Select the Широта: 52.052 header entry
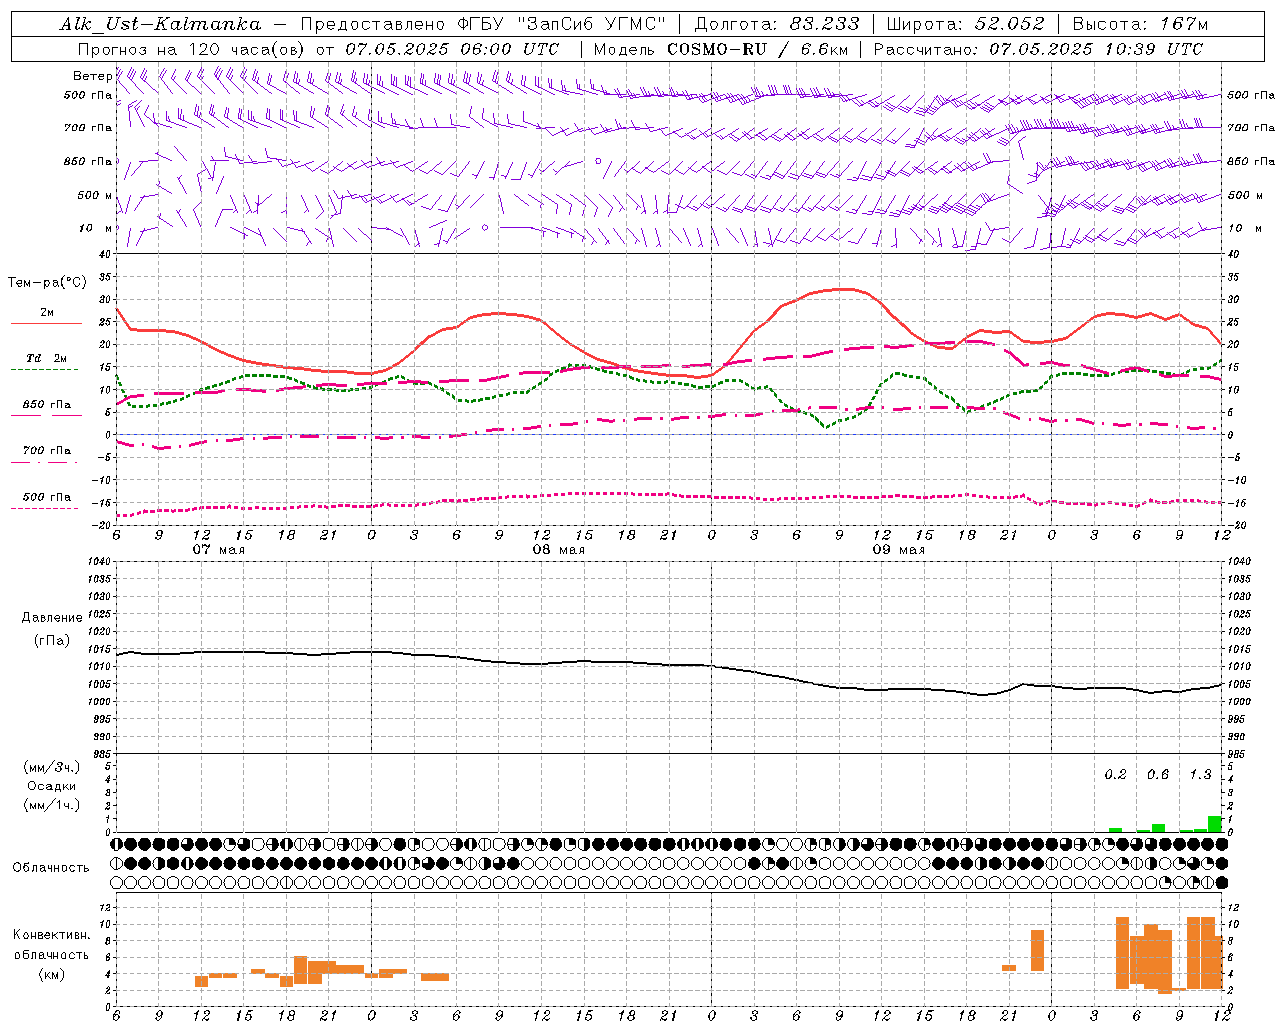This screenshot has width=1280, height=1024. point(966,25)
